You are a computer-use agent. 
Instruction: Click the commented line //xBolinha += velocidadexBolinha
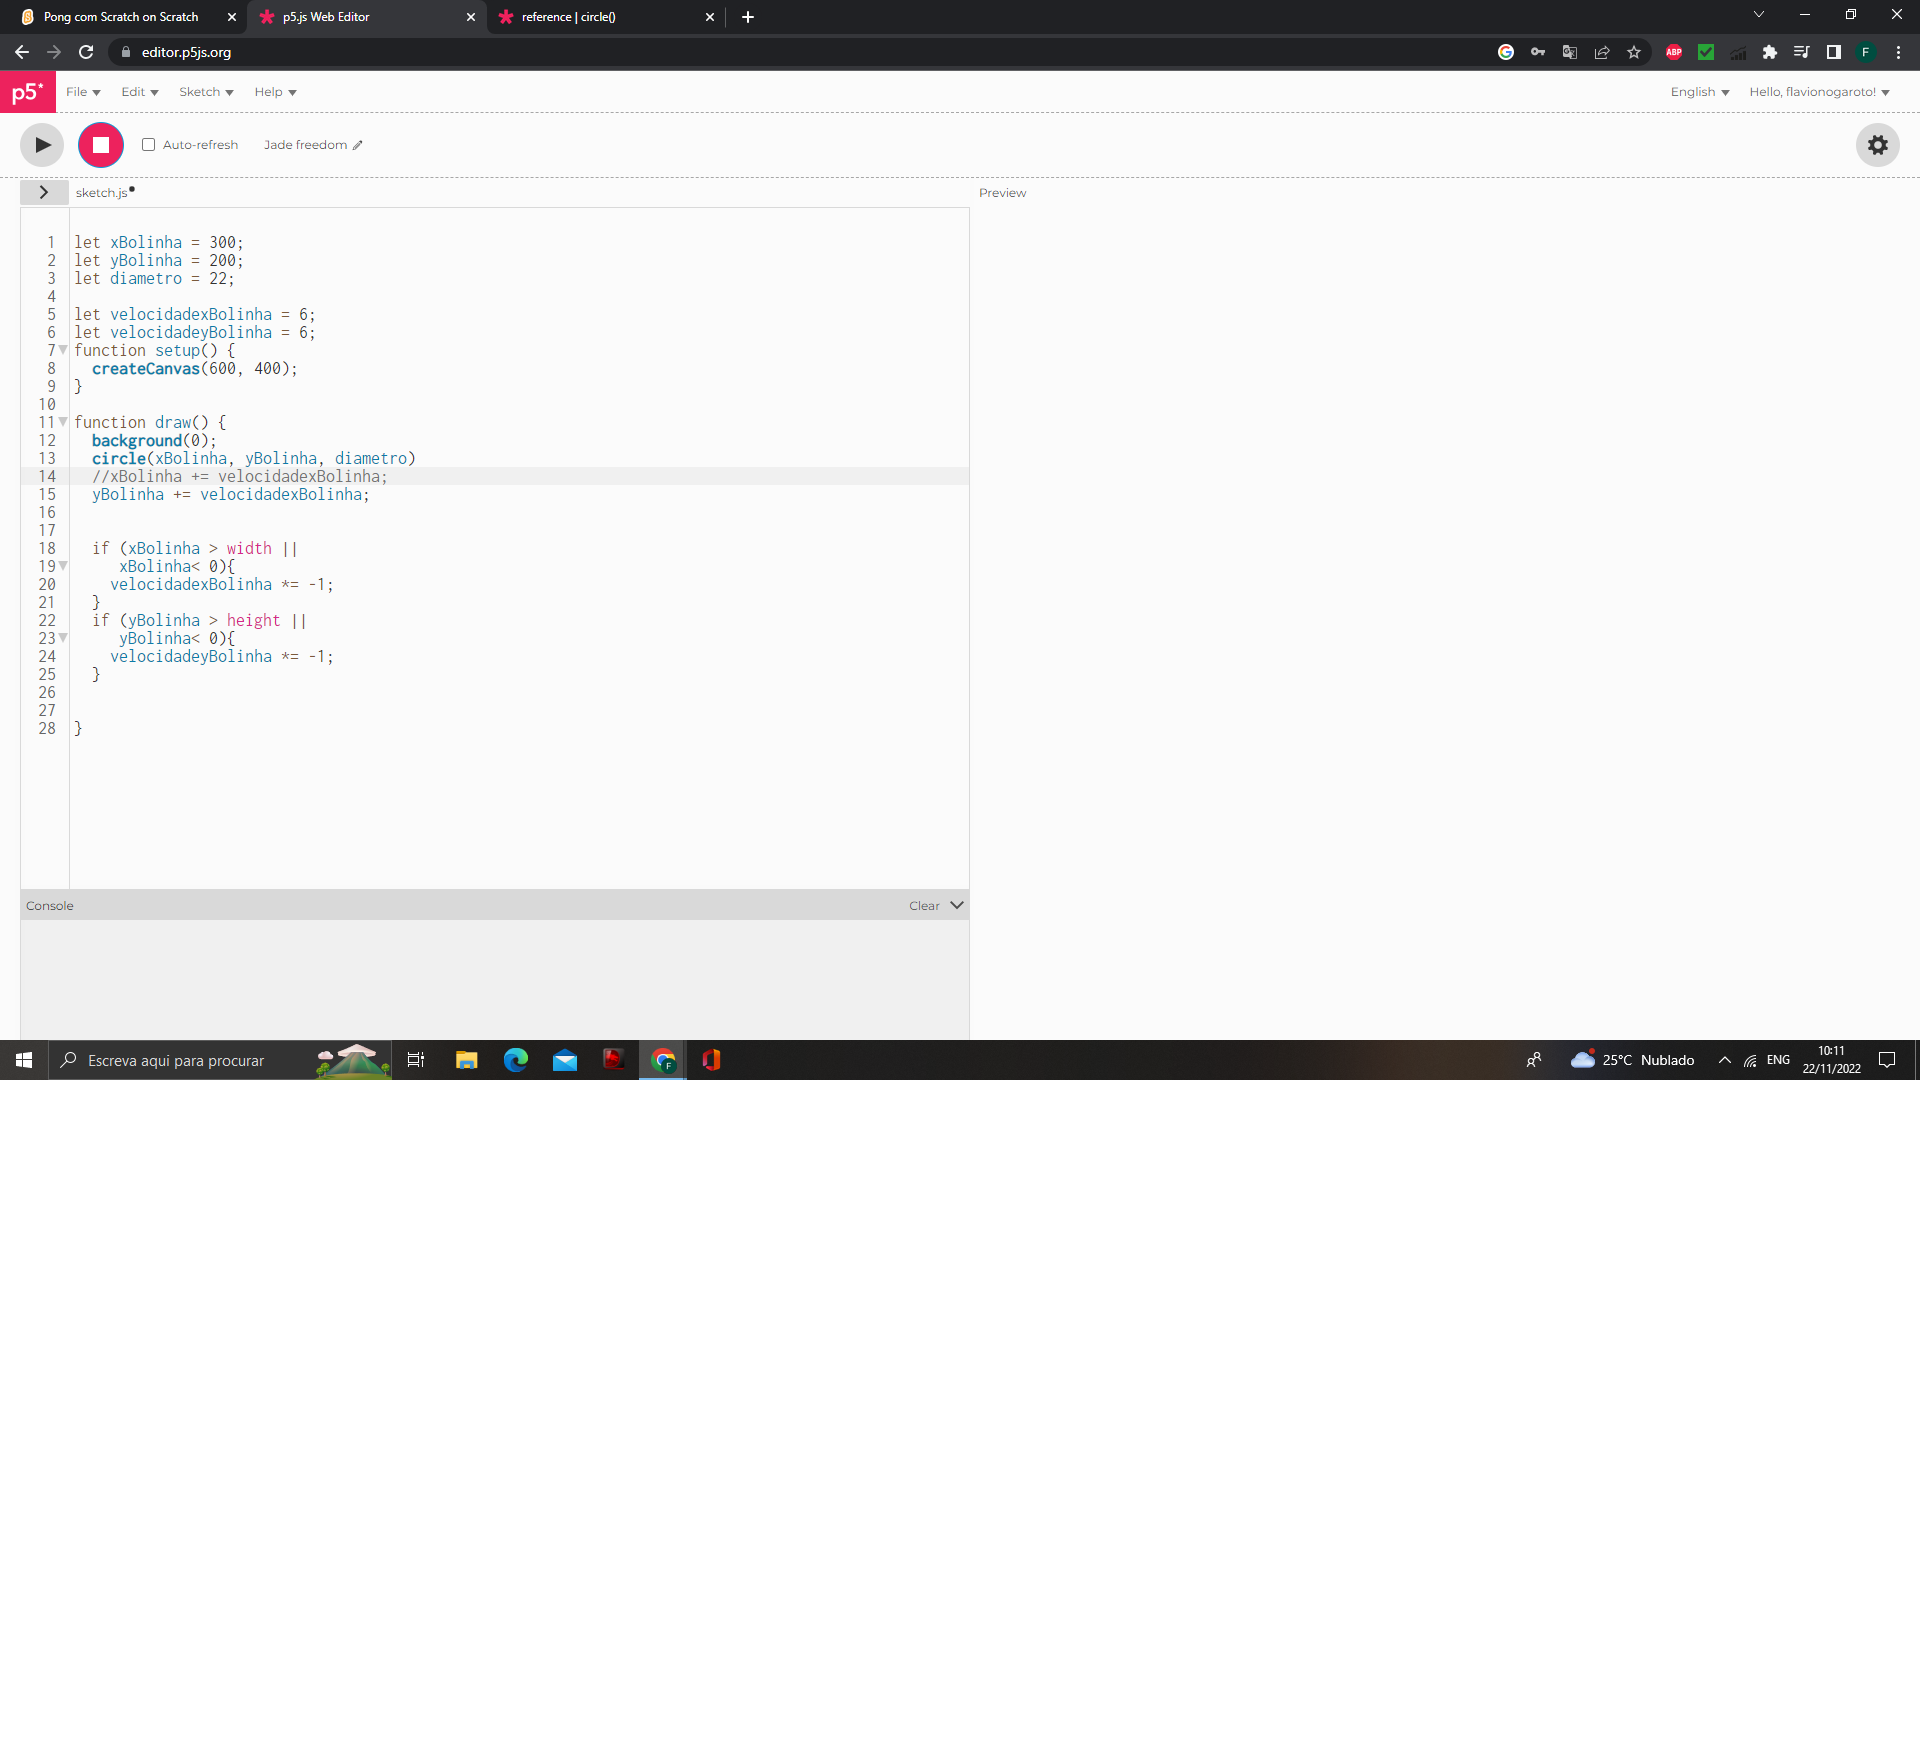(240, 476)
